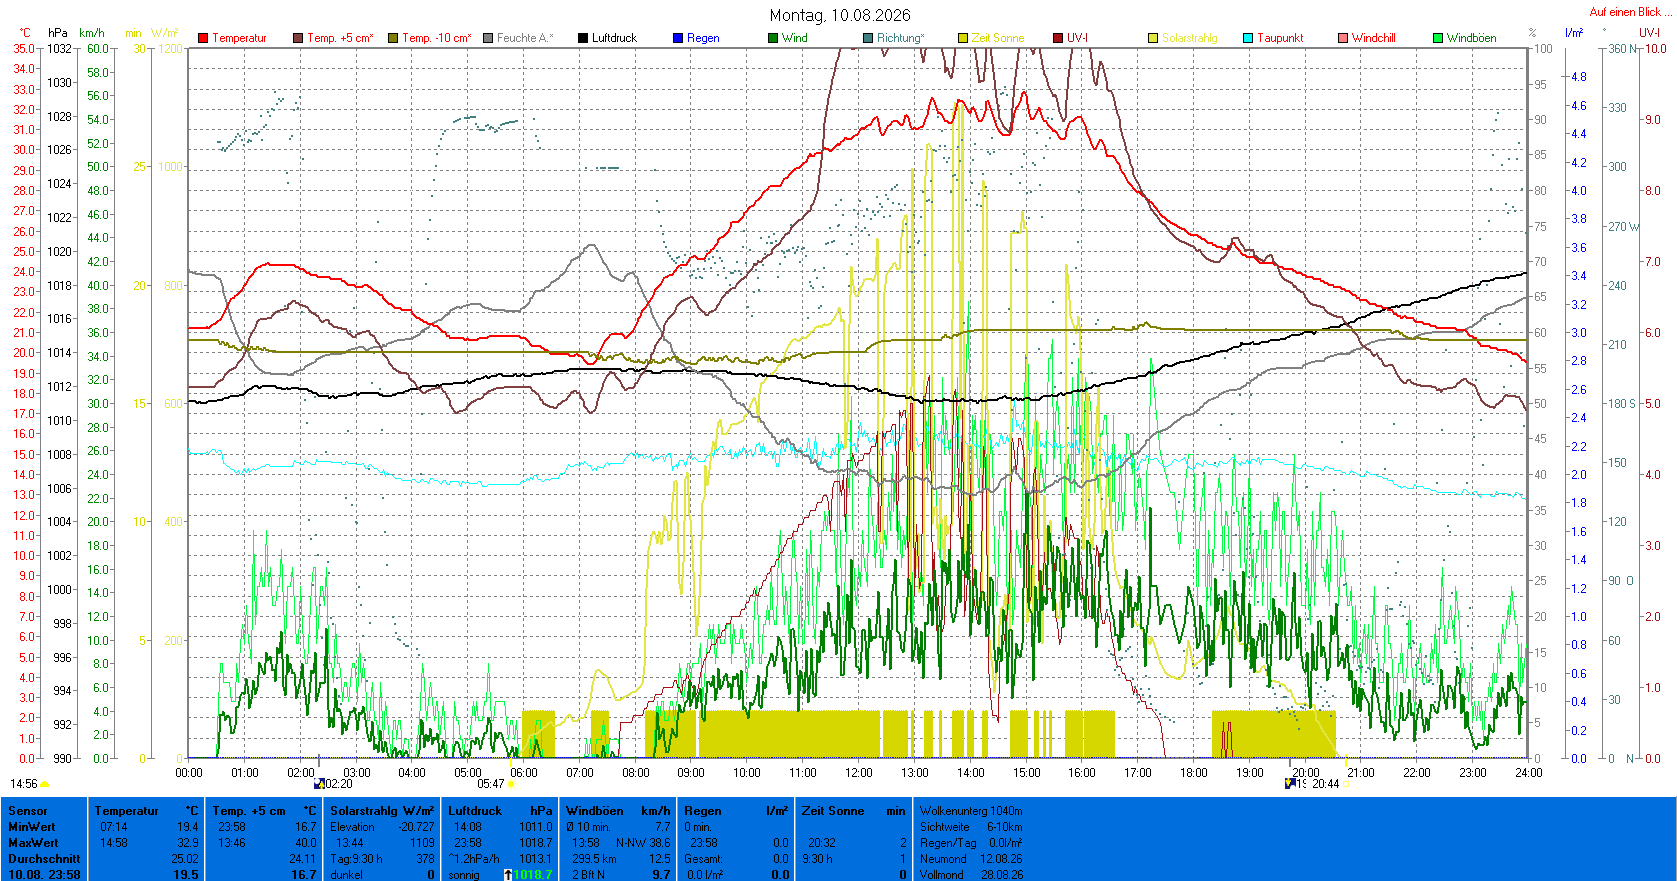
Task: Click the Solarstrahlg W/m² table header
Action: pos(382,811)
